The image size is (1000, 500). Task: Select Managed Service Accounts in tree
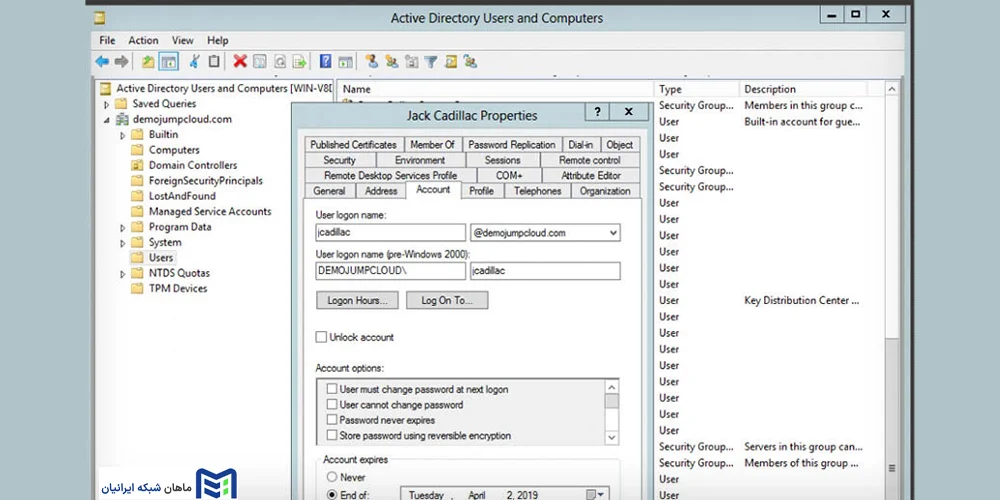tap(210, 212)
